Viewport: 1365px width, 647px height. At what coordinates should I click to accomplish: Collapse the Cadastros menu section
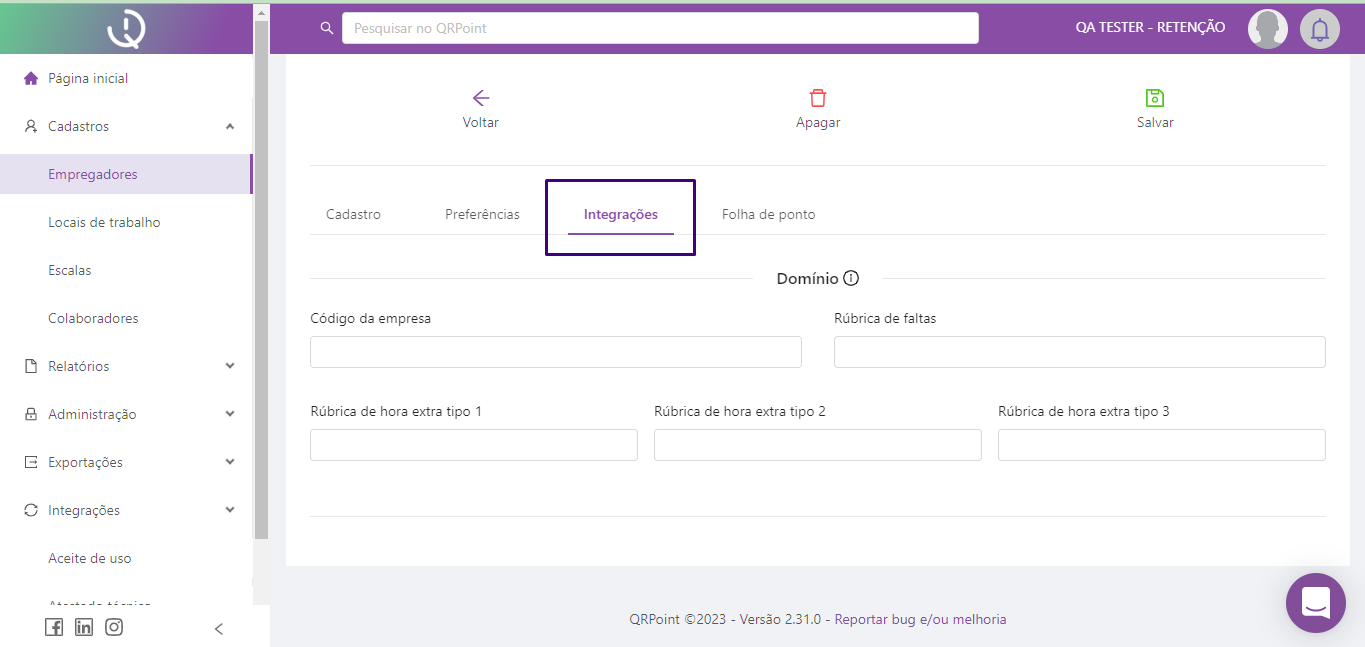pyautogui.click(x=230, y=126)
